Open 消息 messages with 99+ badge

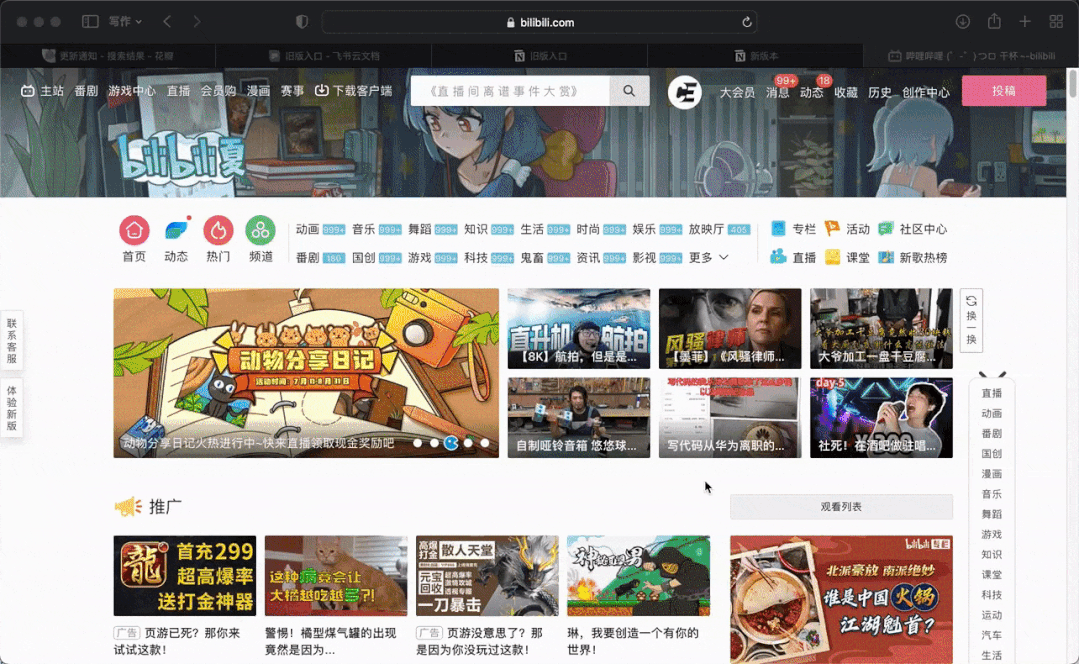tap(778, 92)
